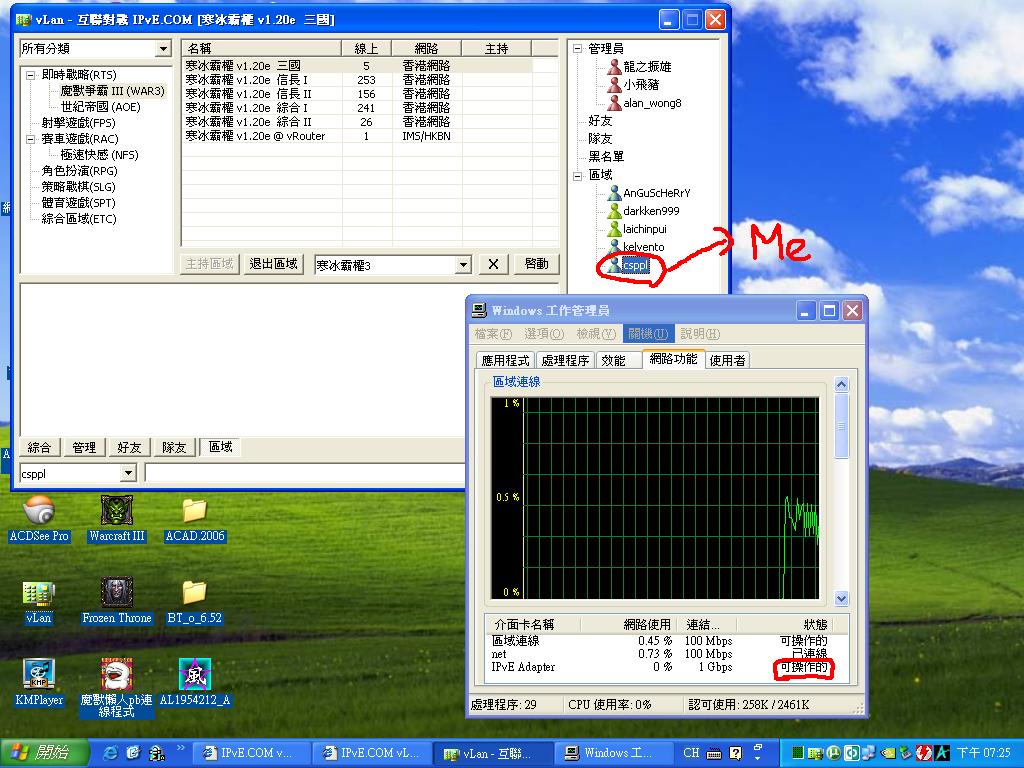This screenshot has width=1024, height=768.
Task: Open the 寒冰霸權3 room dropdown
Action: click(x=463, y=264)
